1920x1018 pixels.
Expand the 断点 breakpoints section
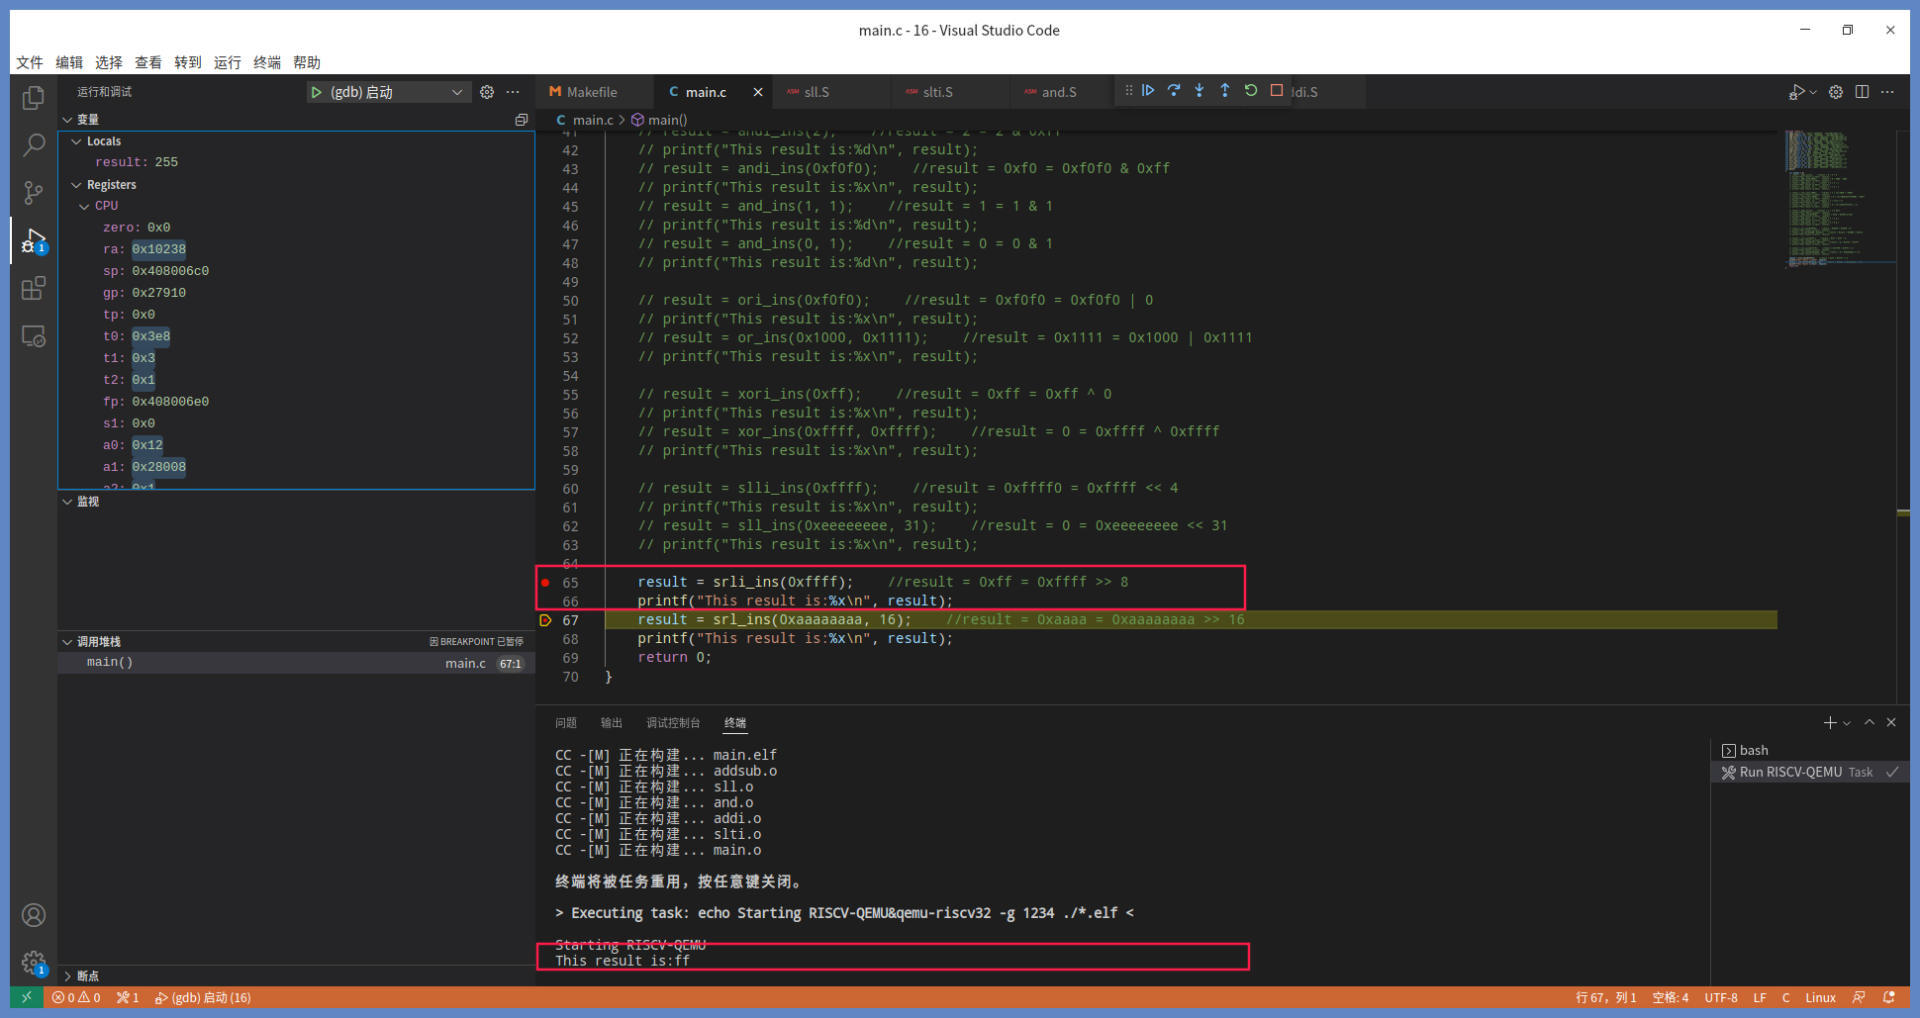[x=68, y=976]
